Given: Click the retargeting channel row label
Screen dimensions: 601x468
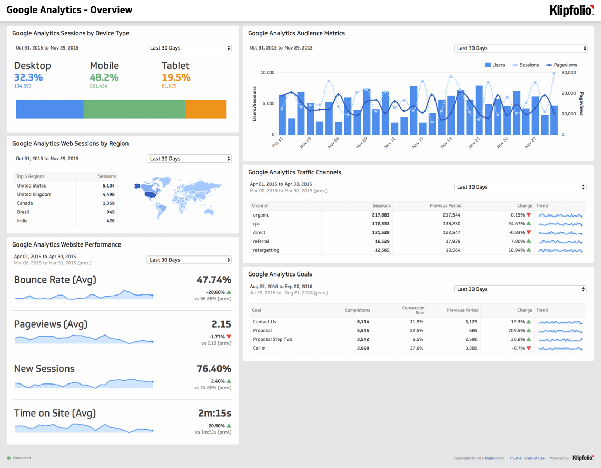Looking at the screenshot, I should click(266, 250).
